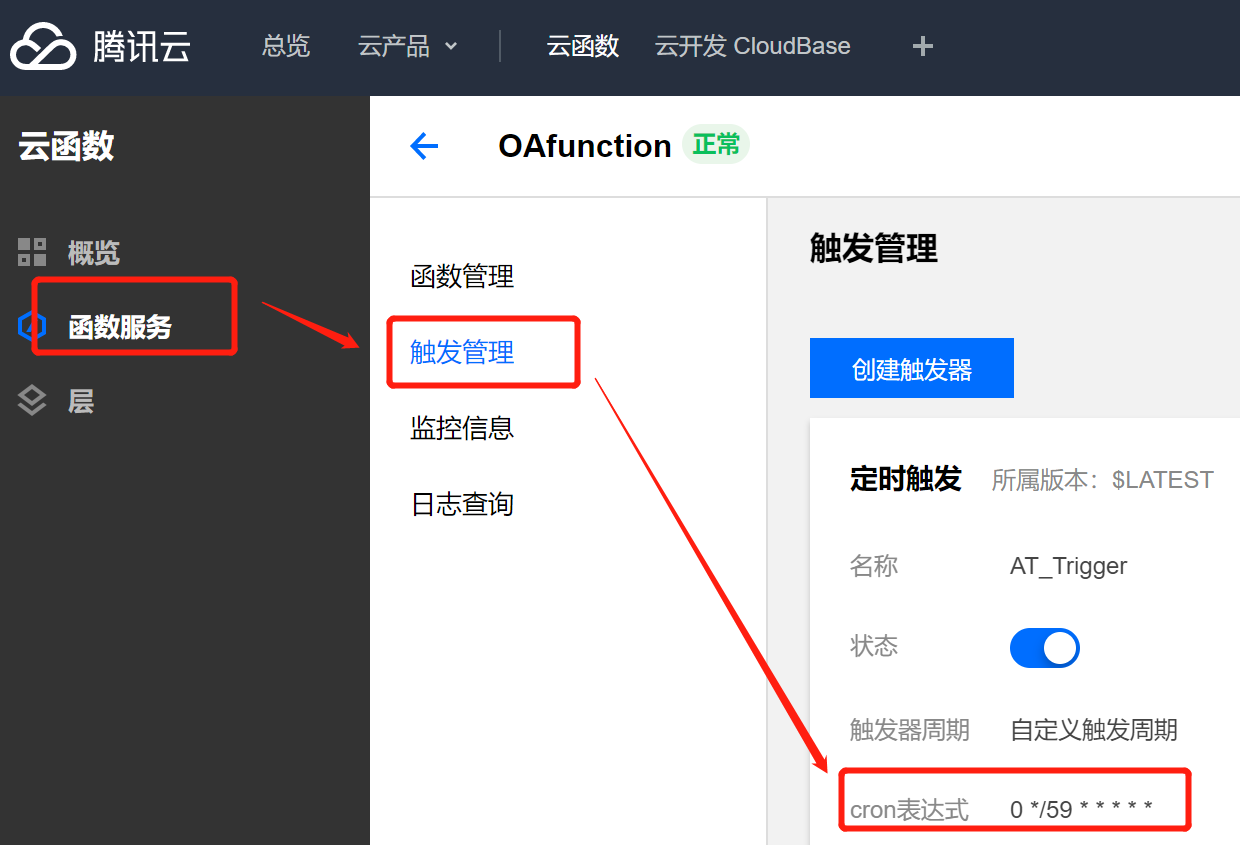Click the cron expression 0 */59 * * * * *

(1081, 809)
